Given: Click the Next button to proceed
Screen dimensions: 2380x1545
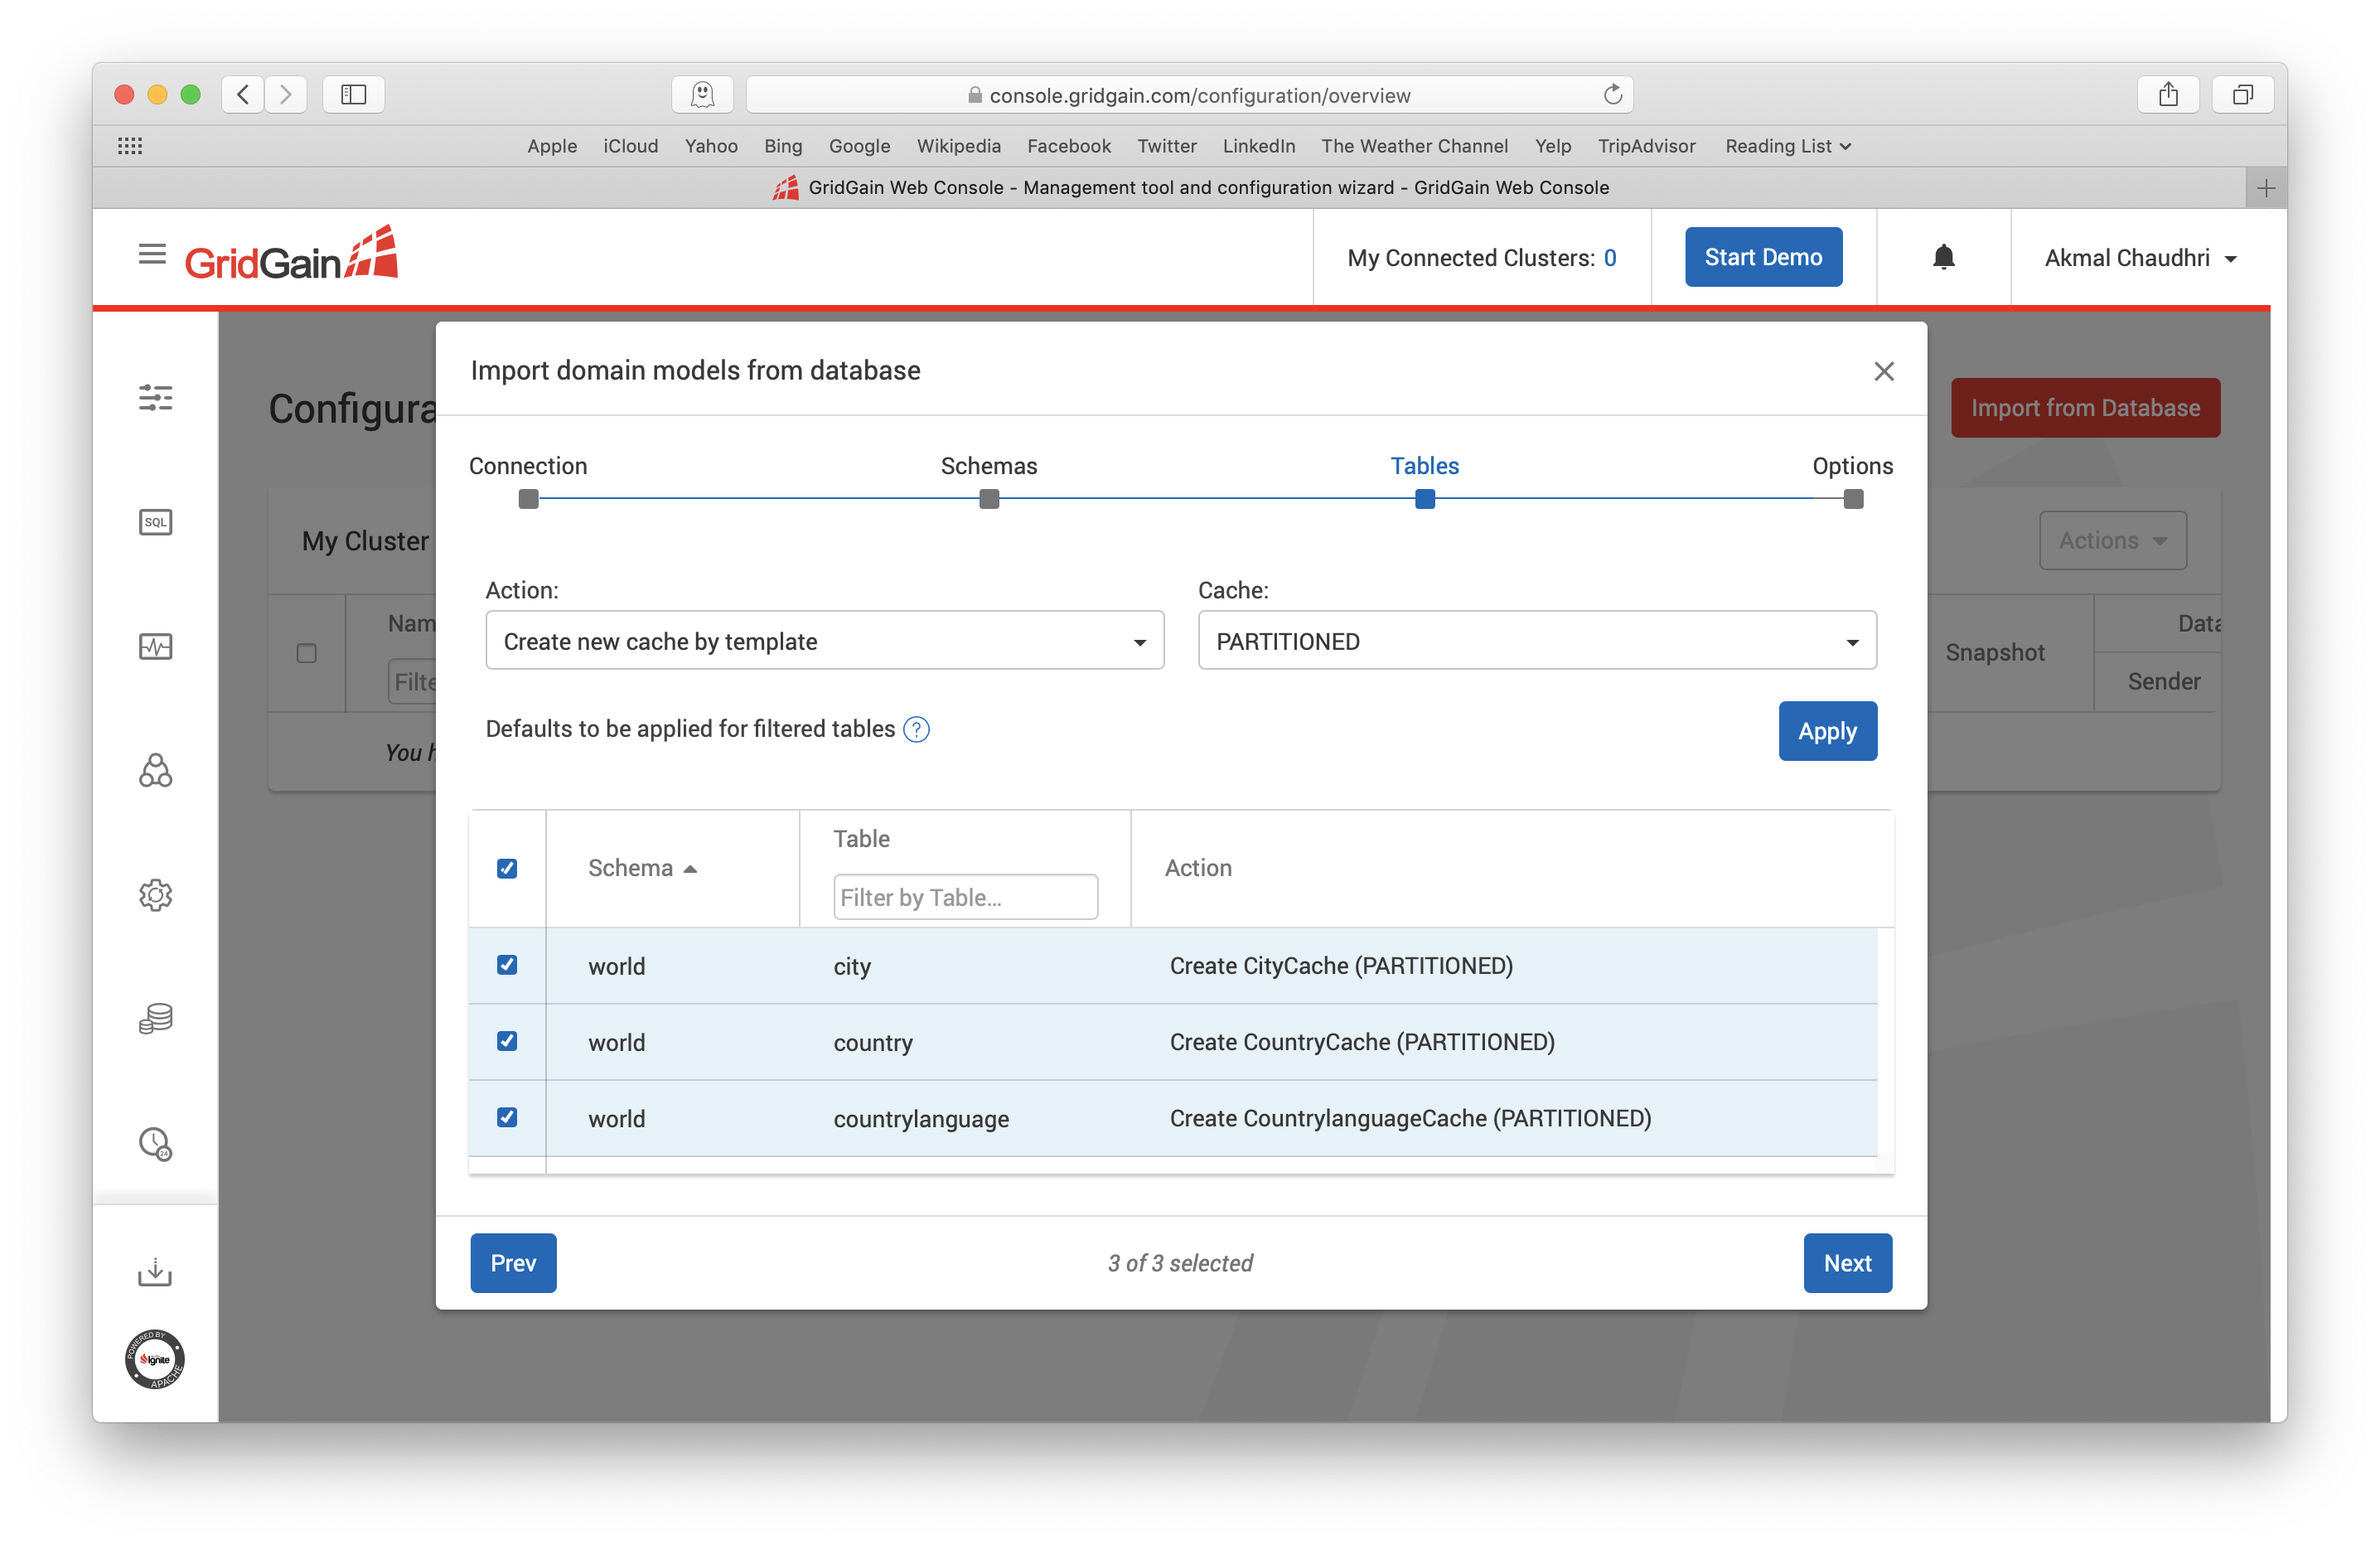Looking at the screenshot, I should [1845, 1262].
